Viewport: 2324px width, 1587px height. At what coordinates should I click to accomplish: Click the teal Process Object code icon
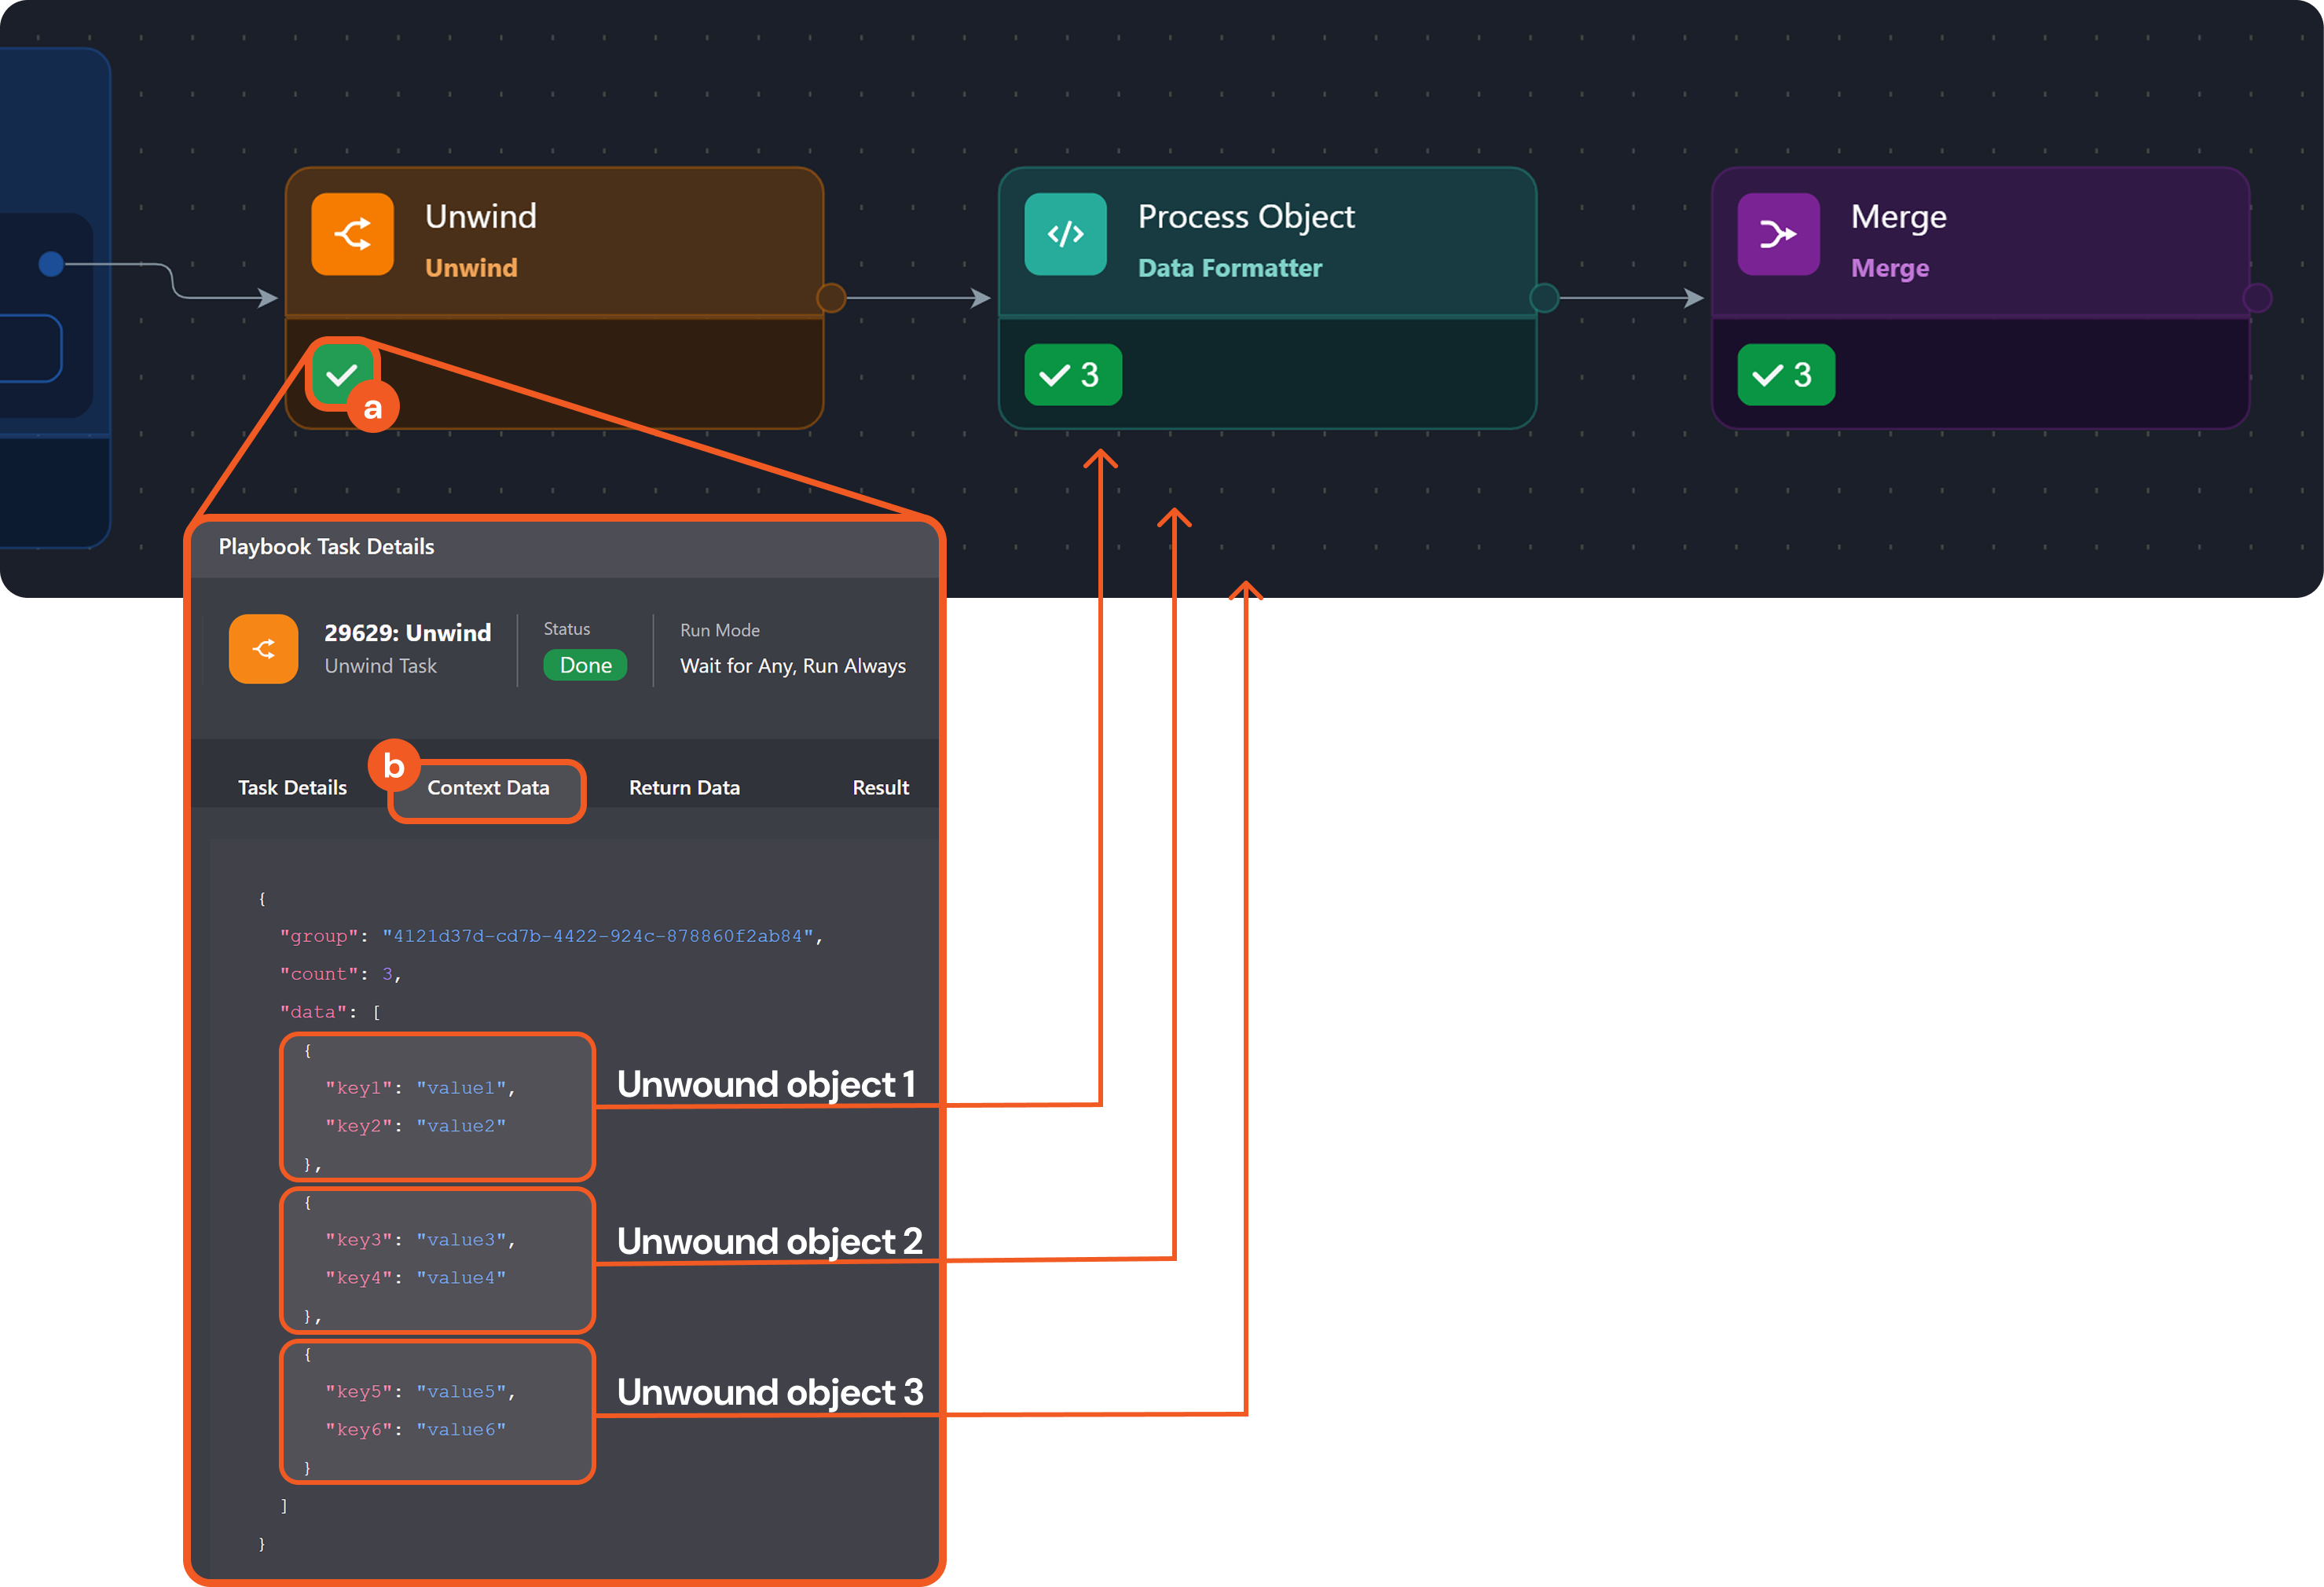coord(1065,234)
